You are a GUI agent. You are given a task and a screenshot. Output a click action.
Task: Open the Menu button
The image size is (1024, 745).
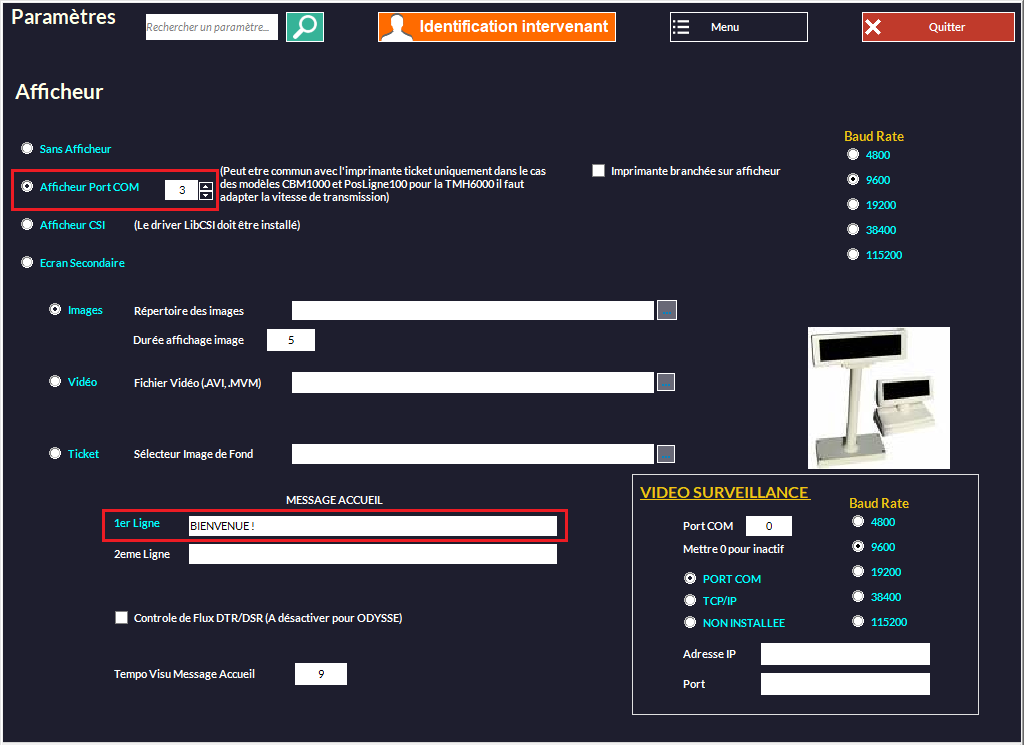point(738,27)
